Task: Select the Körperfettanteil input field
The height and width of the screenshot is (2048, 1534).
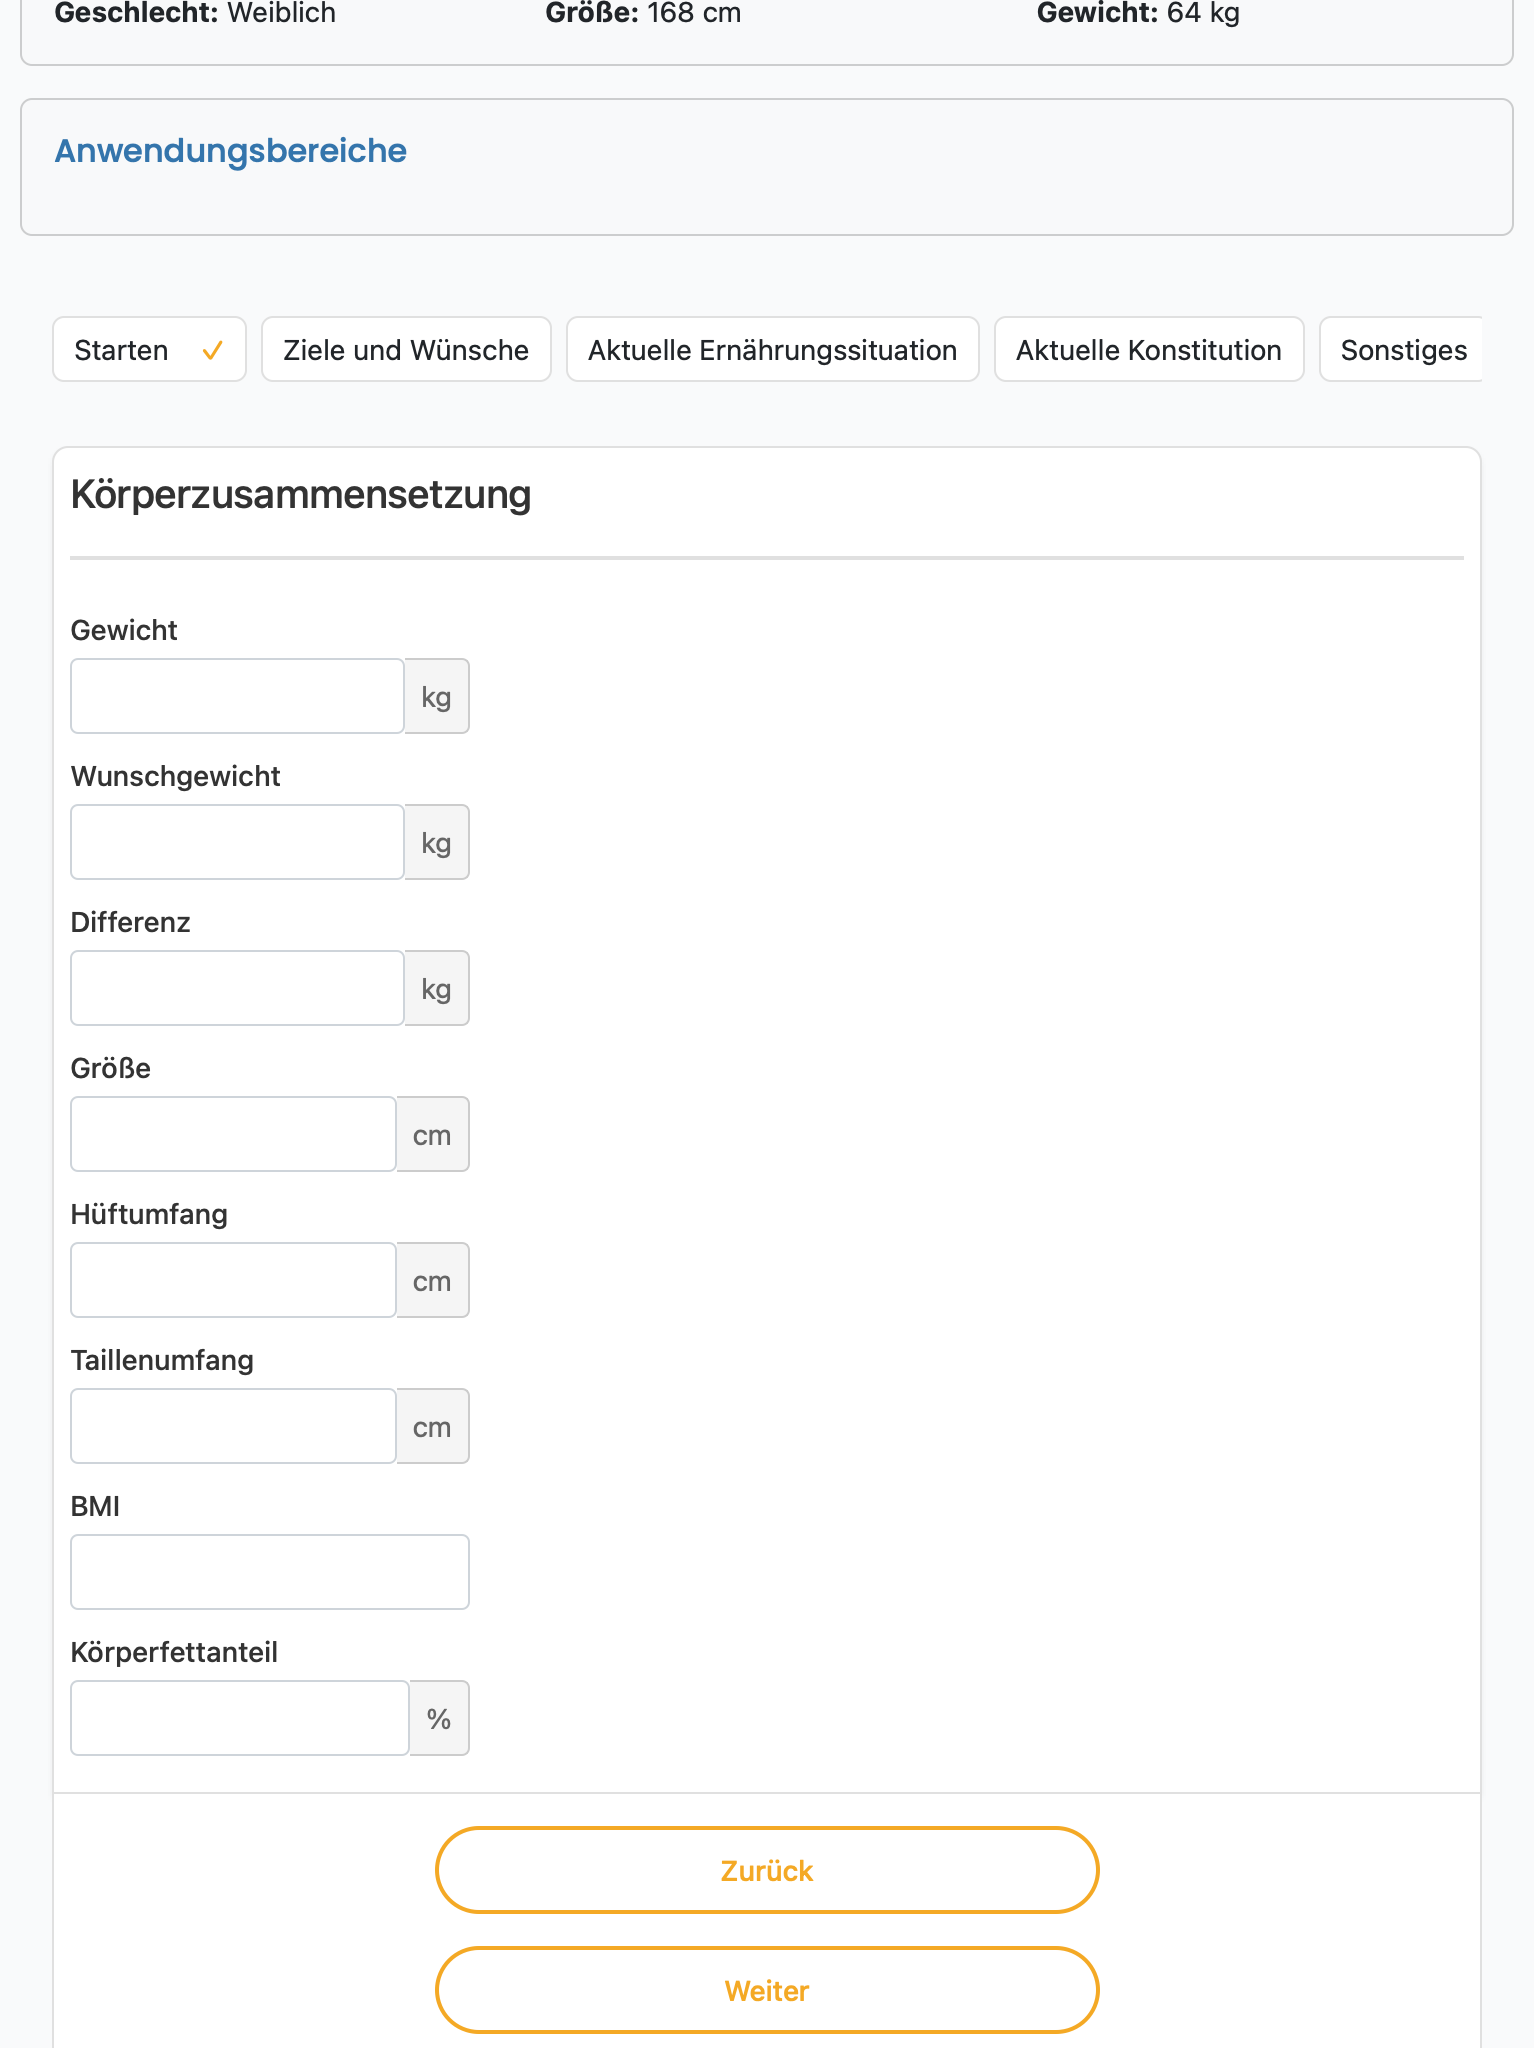Action: tap(240, 1718)
